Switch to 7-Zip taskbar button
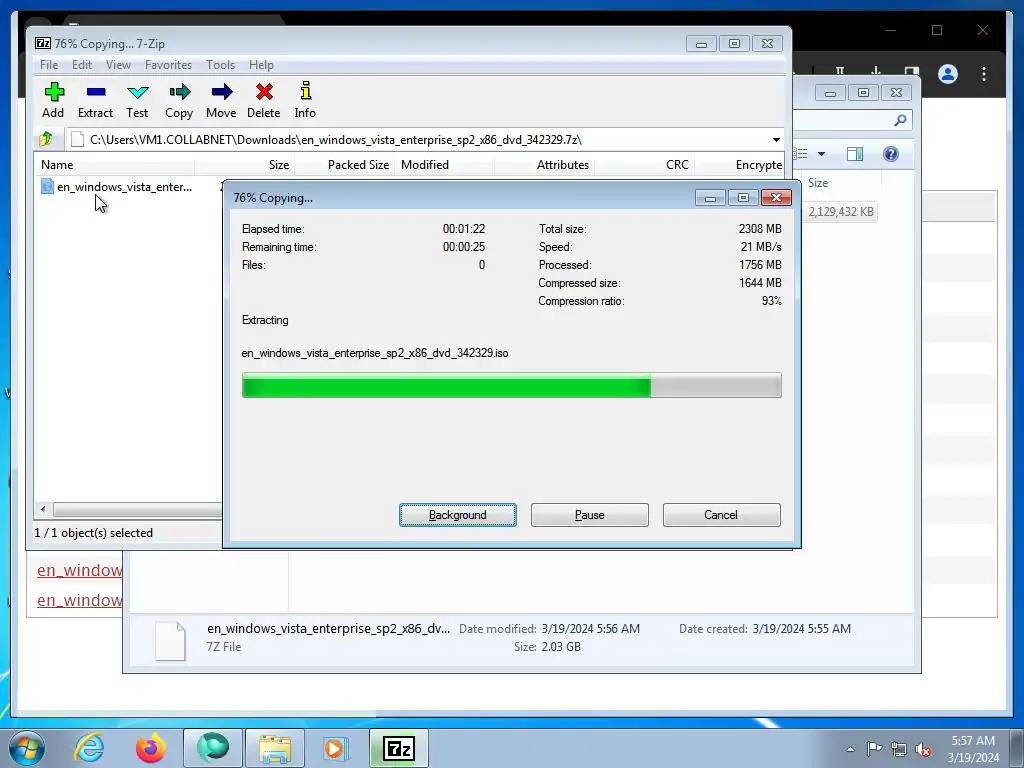 399,748
